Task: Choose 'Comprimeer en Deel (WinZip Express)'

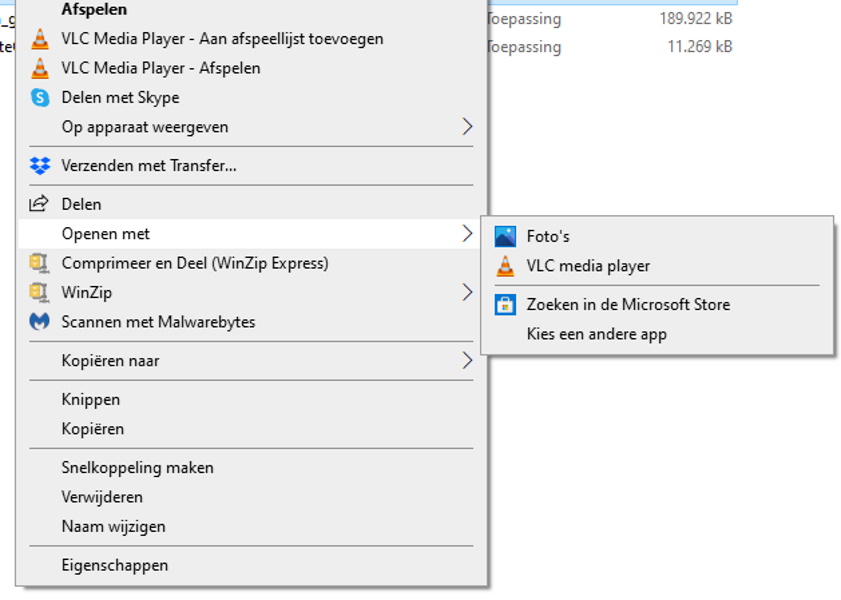Action: [252, 263]
